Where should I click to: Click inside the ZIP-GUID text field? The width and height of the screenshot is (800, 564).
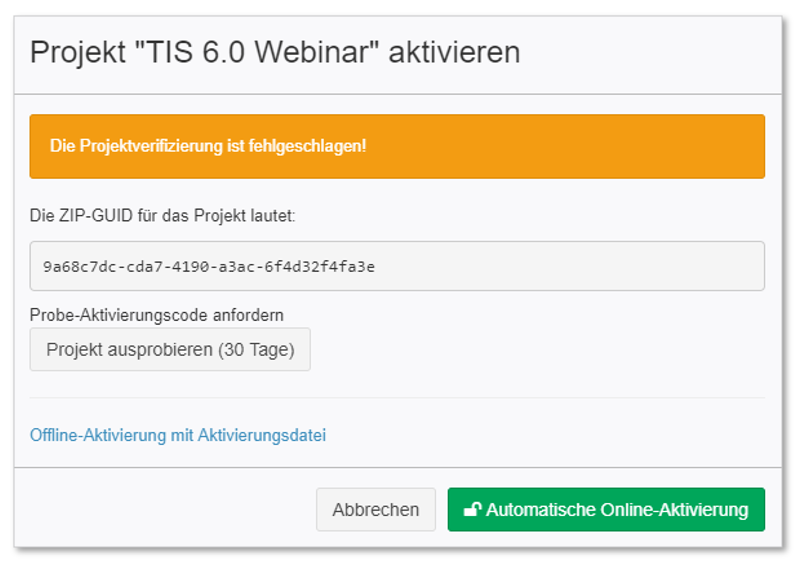click(x=397, y=266)
